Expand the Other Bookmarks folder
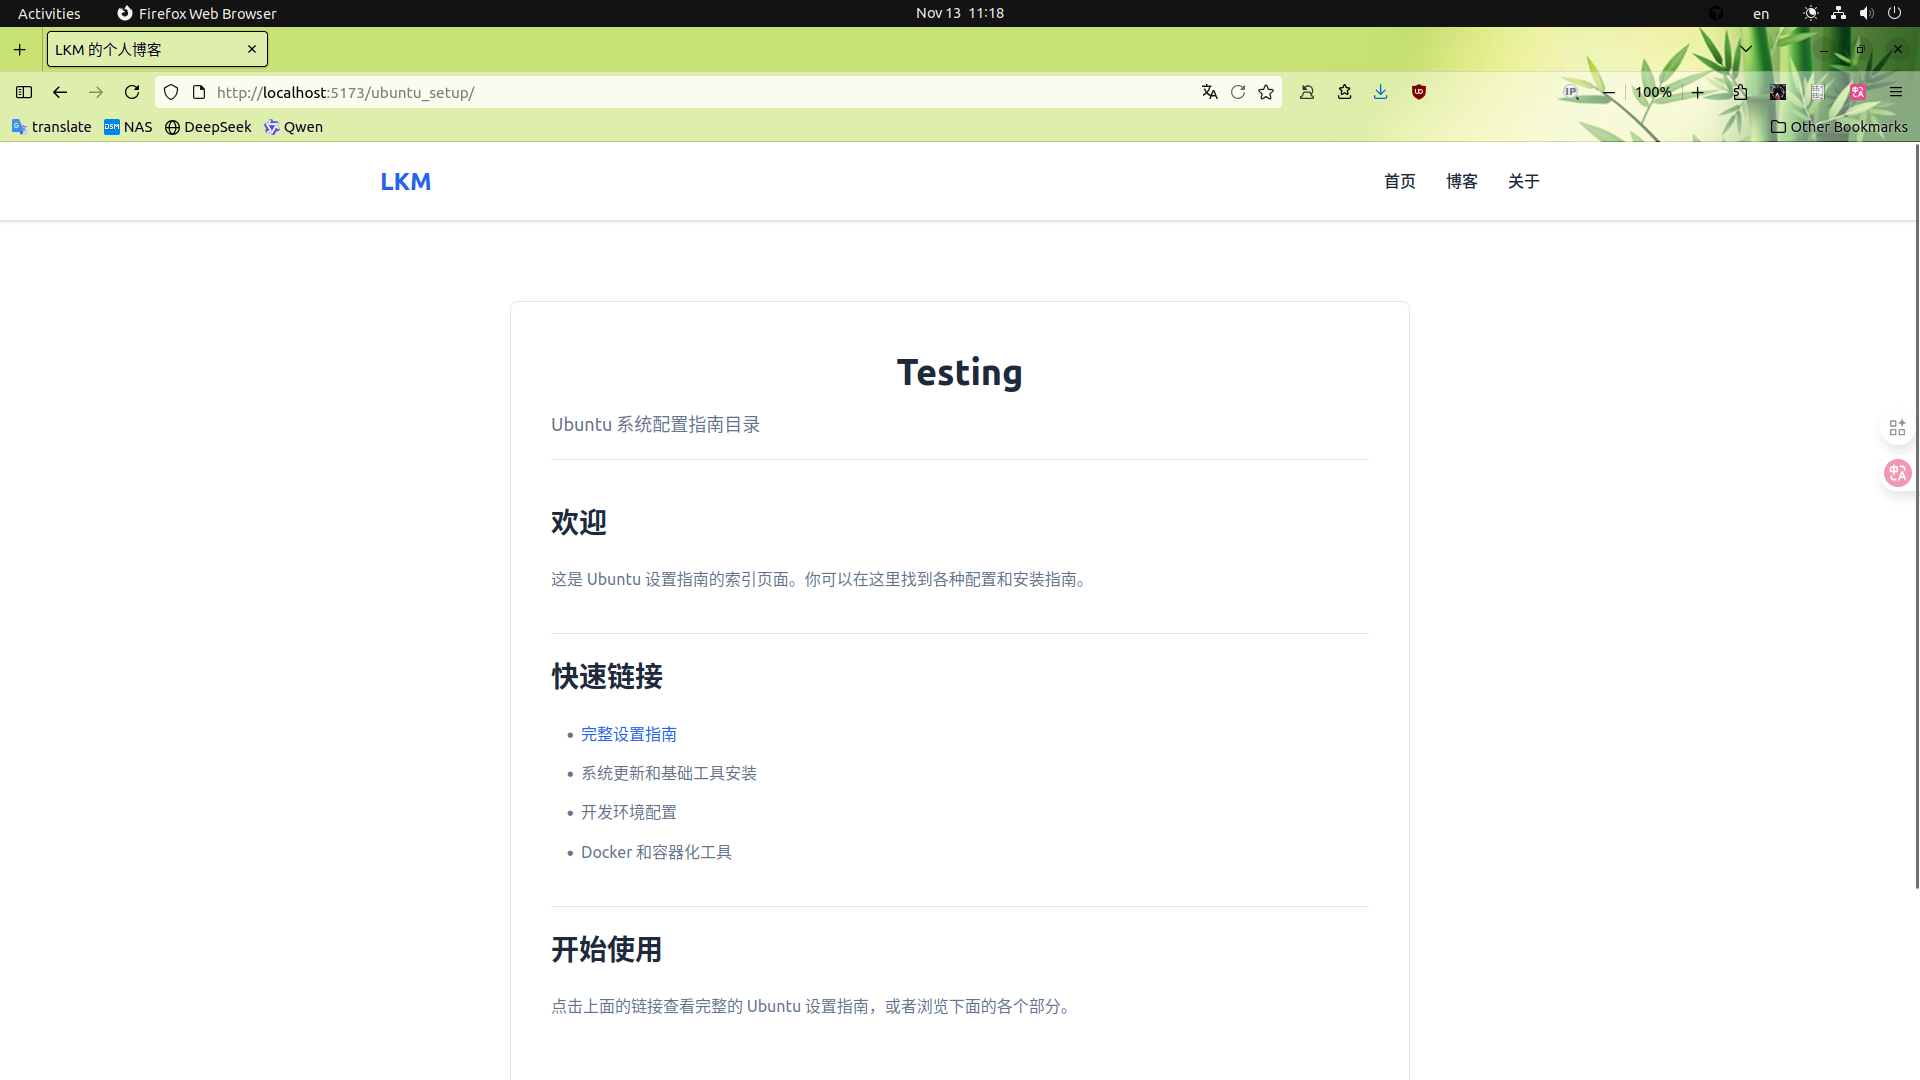The height and width of the screenshot is (1080, 1920). coord(1838,127)
